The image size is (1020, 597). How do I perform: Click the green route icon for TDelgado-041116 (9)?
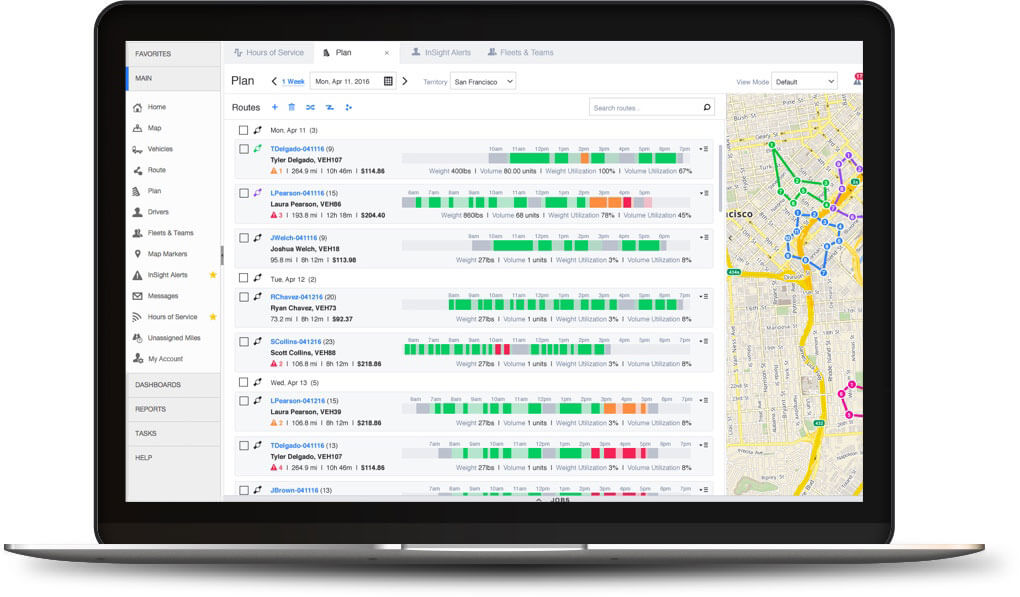[x=258, y=149]
